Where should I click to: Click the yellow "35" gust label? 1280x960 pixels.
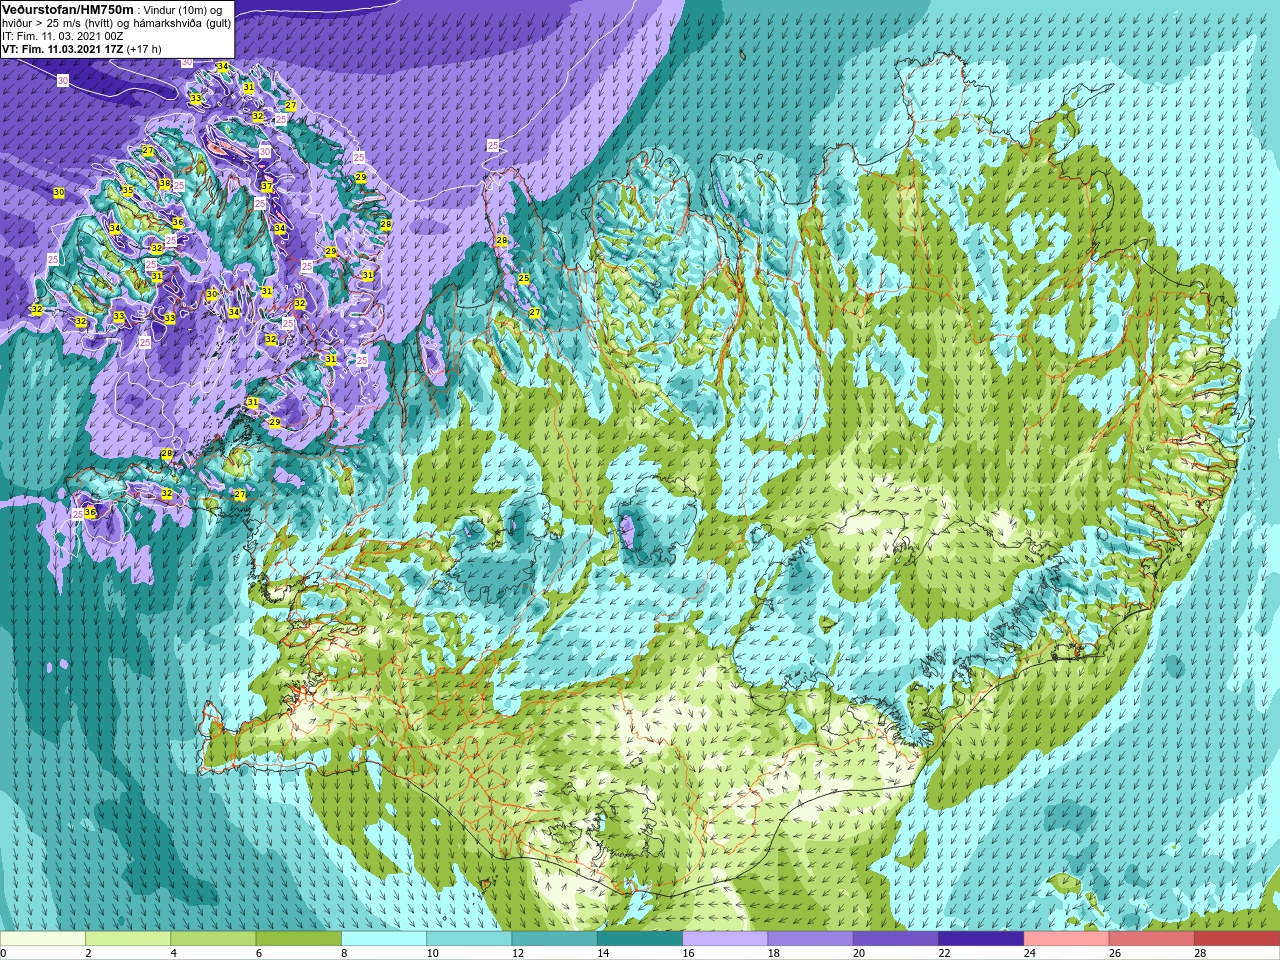coord(128,190)
